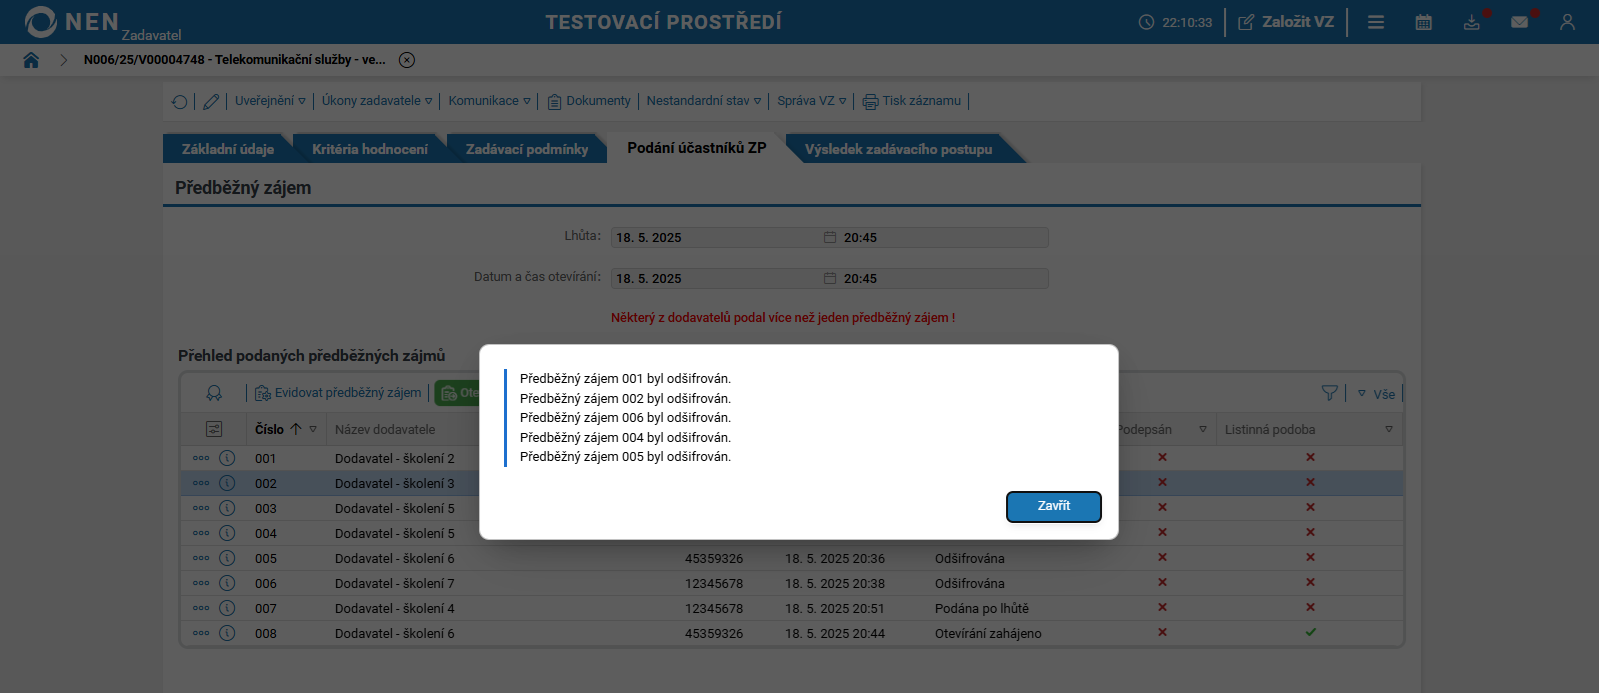Sort by Číslo column arrow
The image size is (1599, 693).
point(296,429)
